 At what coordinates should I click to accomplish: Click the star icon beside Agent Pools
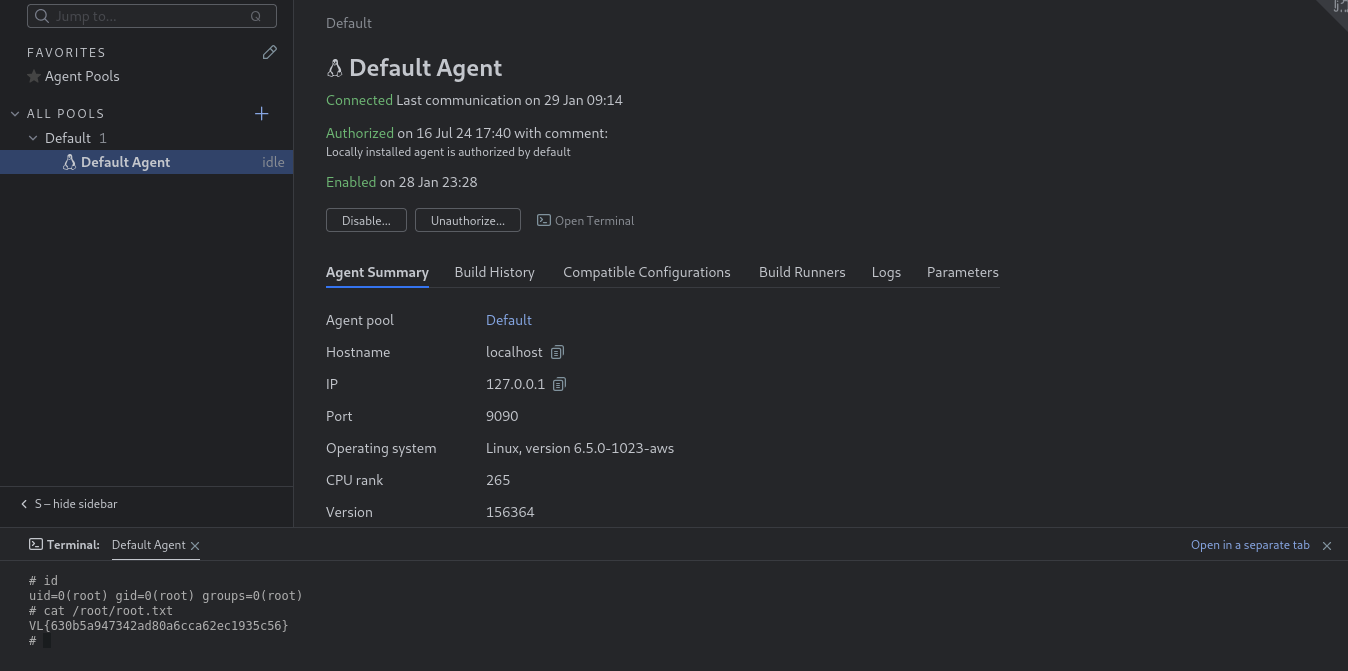pos(34,76)
